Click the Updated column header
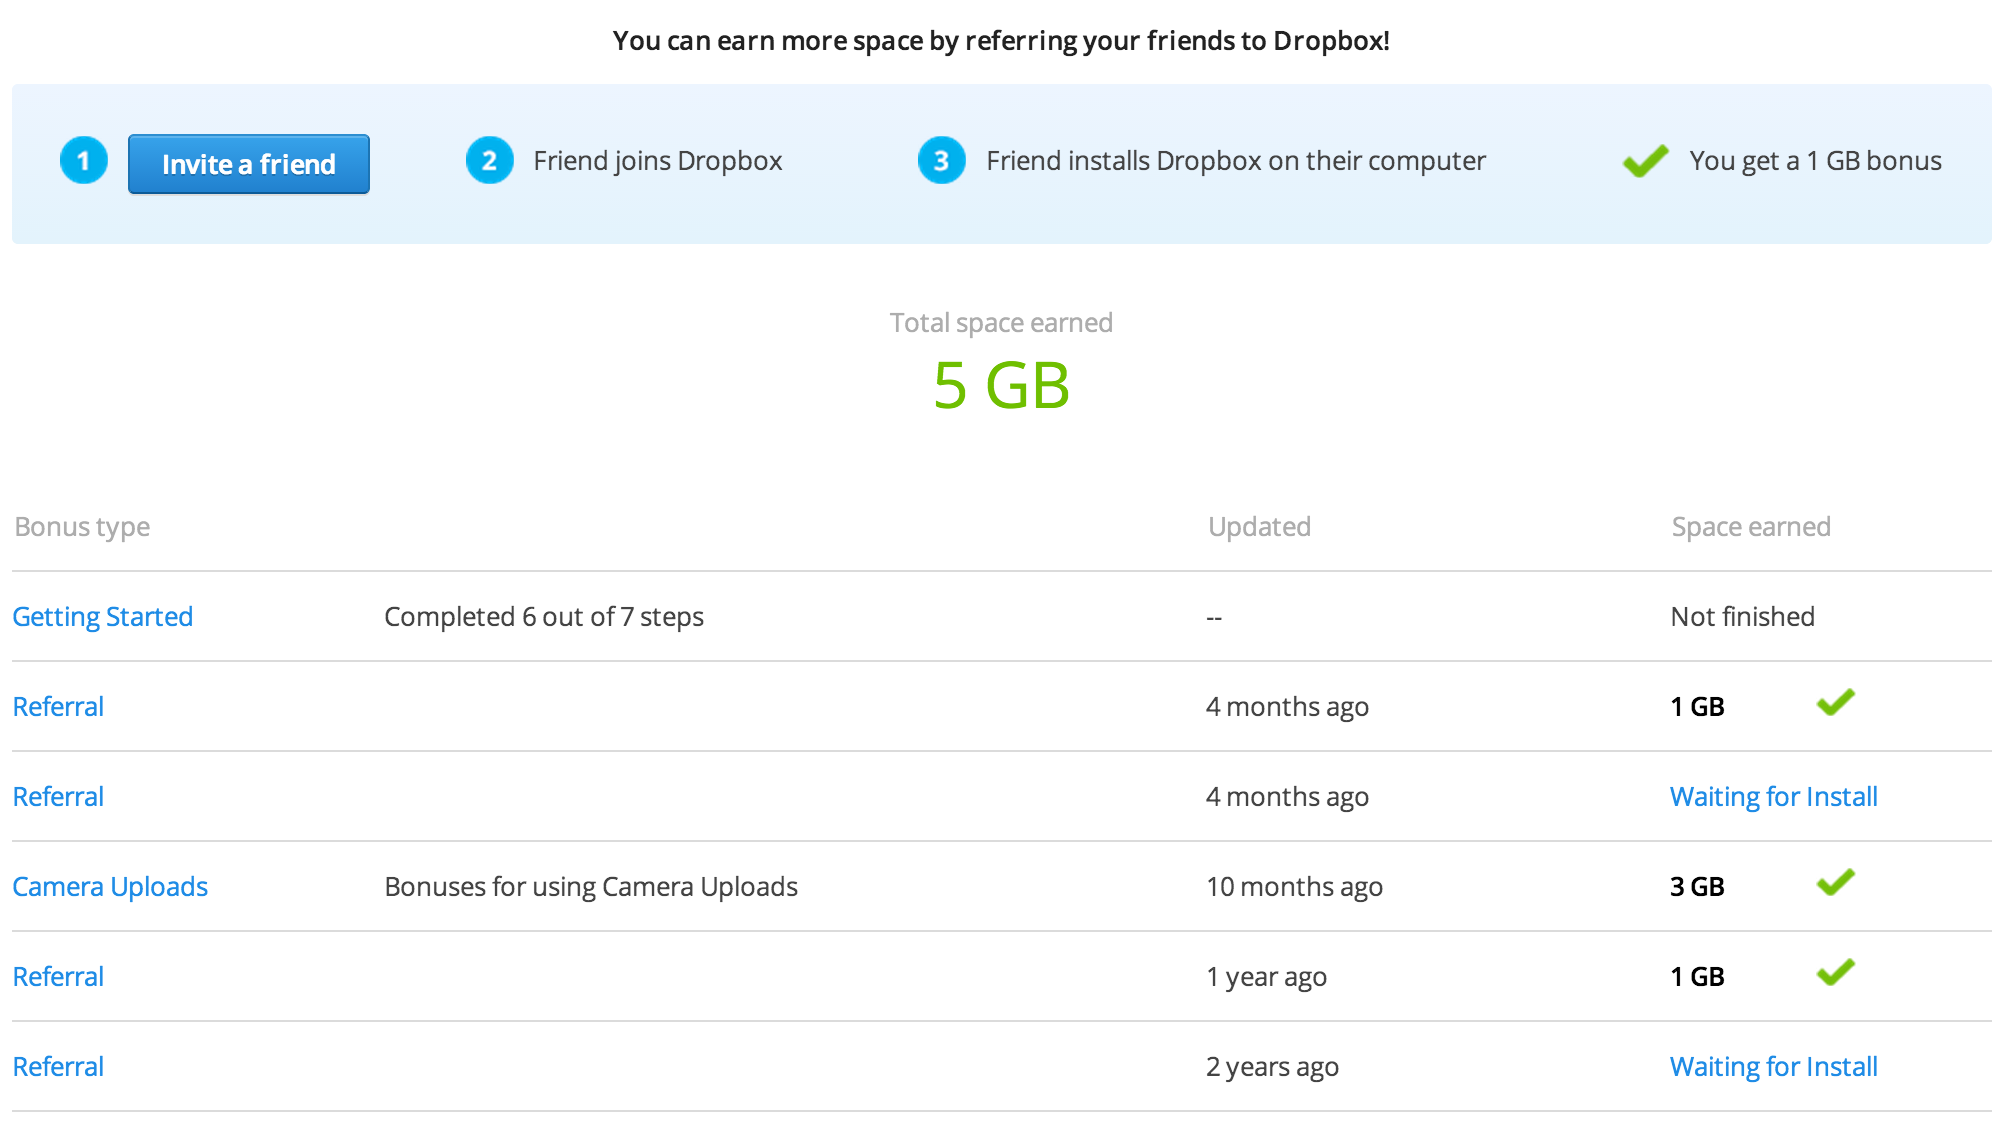2012x1138 pixels. coord(1259,527)
